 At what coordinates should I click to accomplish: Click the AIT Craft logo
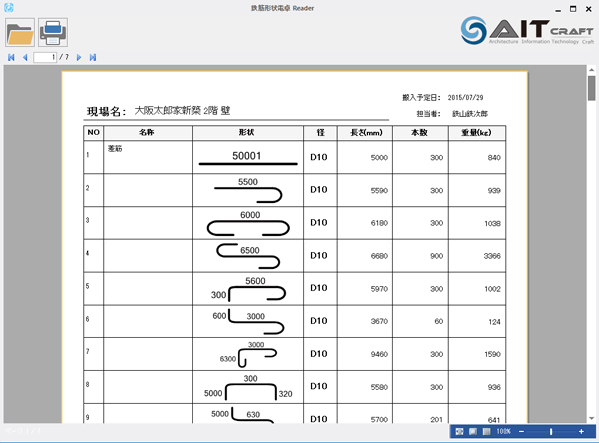(x=527, y=30)
